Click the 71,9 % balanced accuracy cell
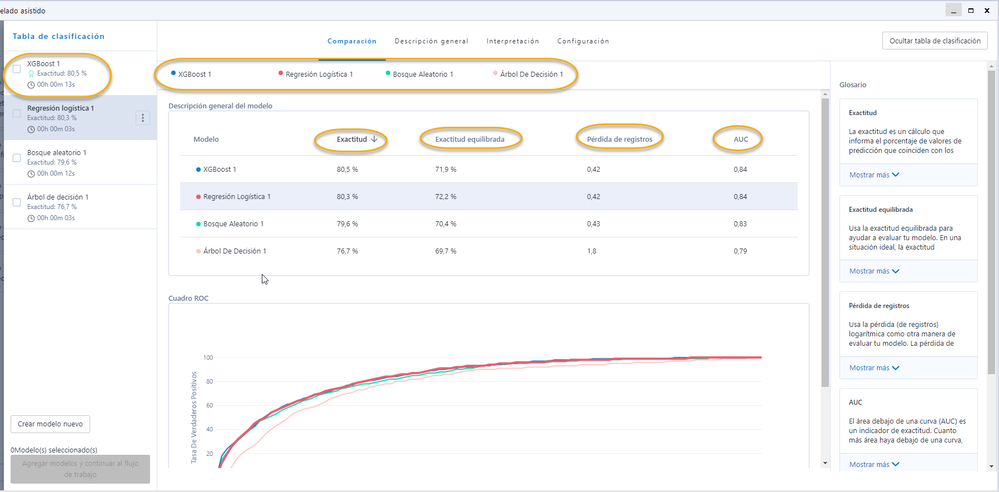Viewport: 999px width, 492px height. [x=445, y=170]
